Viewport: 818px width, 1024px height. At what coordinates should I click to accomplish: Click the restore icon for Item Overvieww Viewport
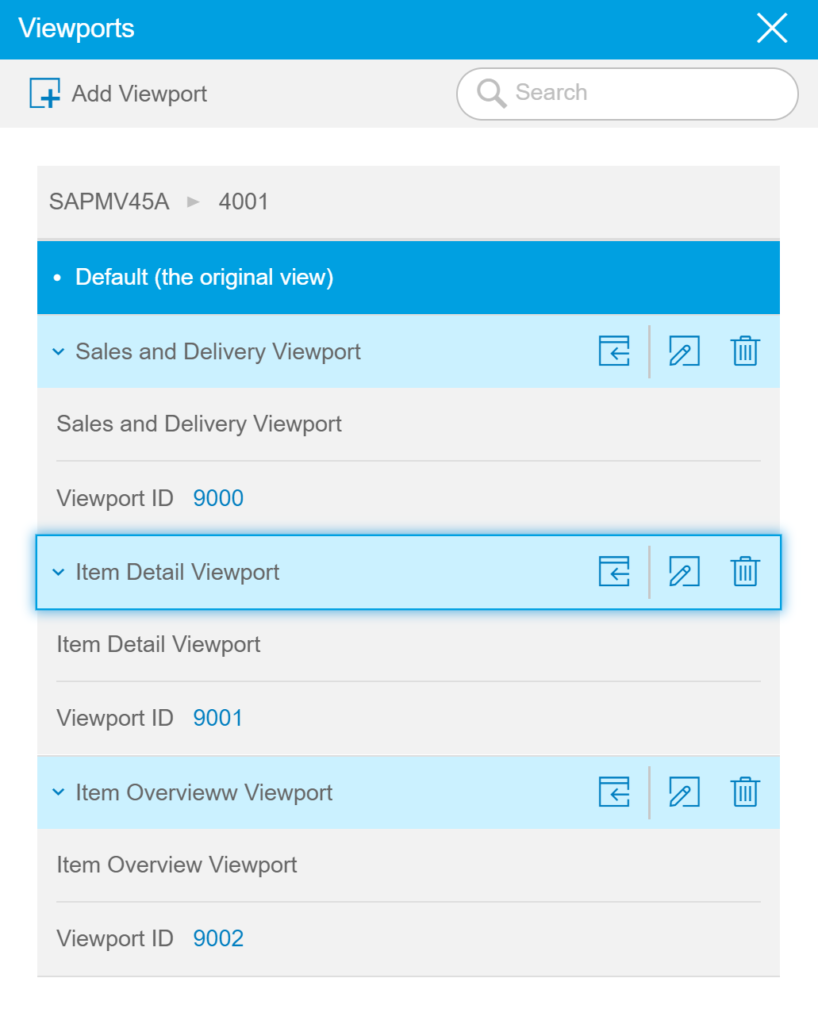click(614, 792)
